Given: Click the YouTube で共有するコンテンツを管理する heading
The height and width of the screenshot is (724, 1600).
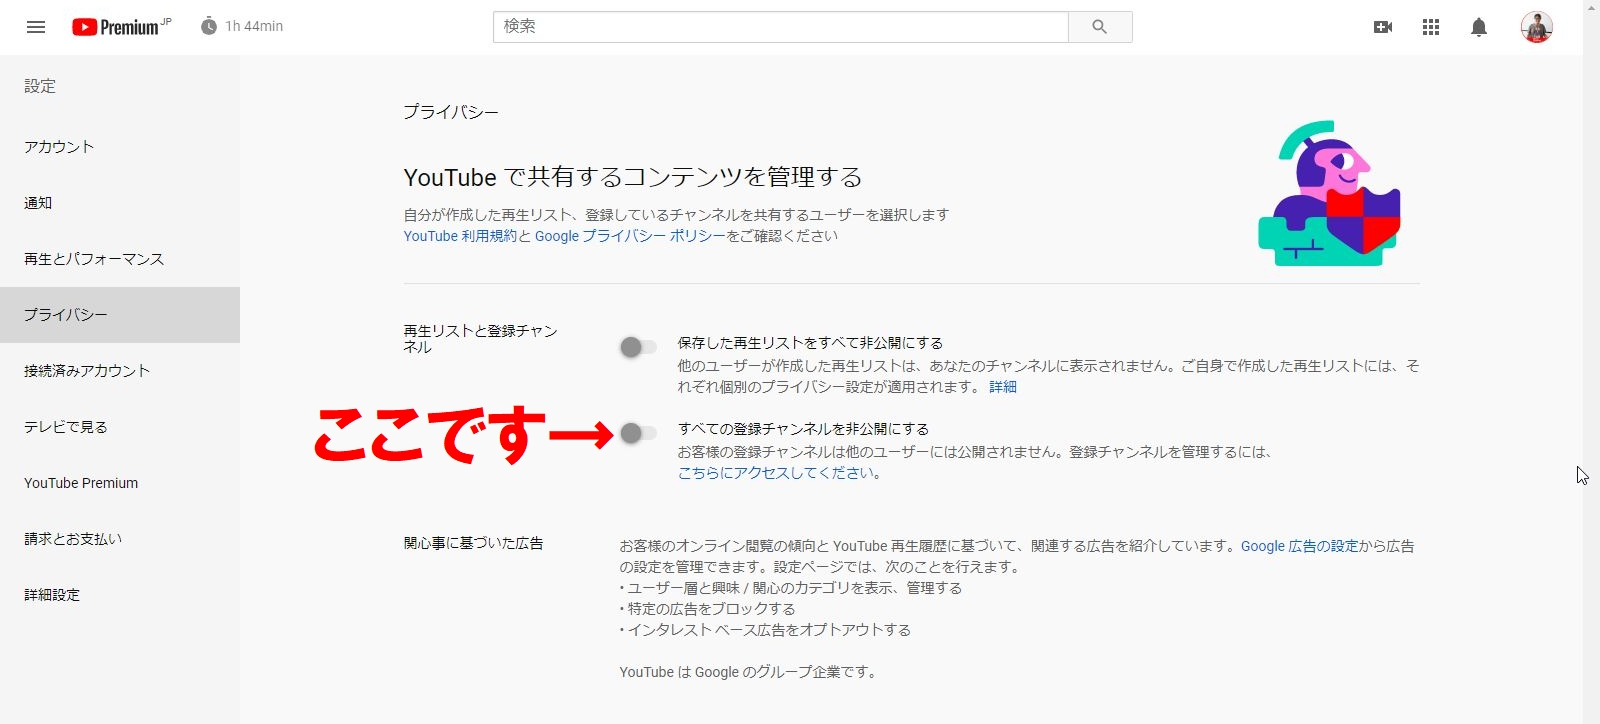Looking at the screenshot, I should [633, 177].
